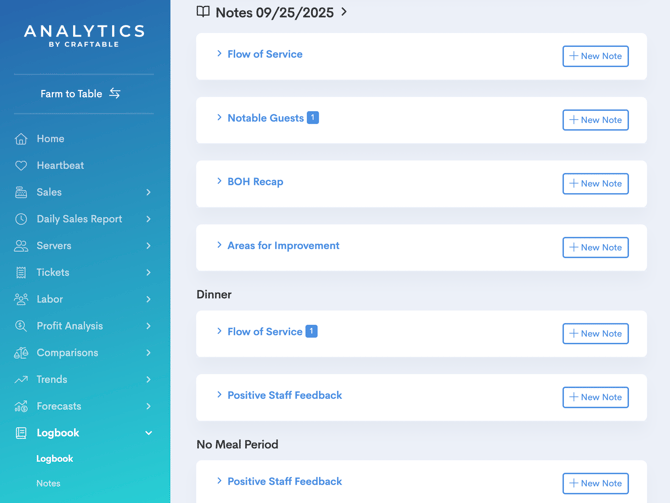Image resolution: width=670 pixels, height=503 pixels.
Task: Click the Servers people icon
Action: click(21, 246)
